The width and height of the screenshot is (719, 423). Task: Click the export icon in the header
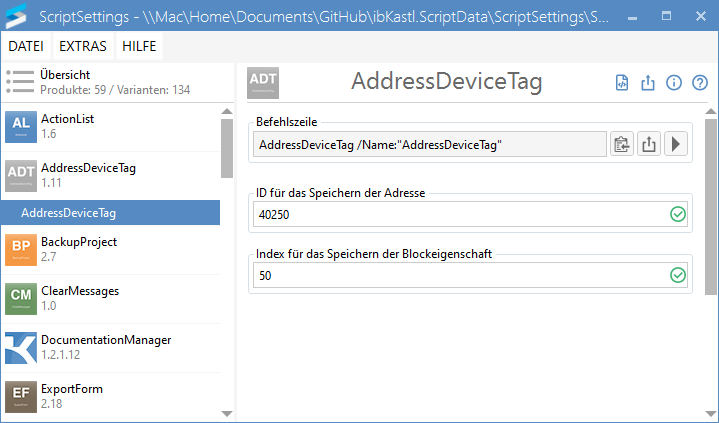[x=648, y=83]
